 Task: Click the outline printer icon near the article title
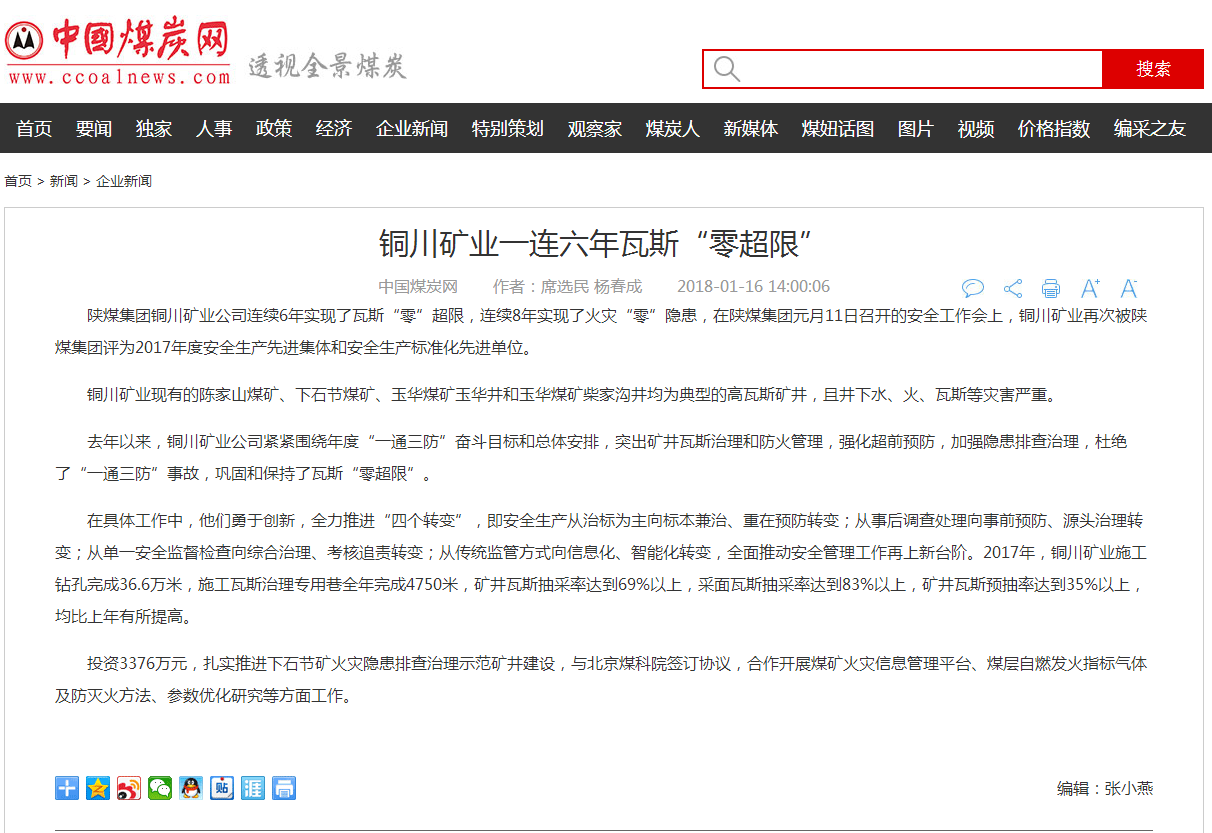click(x=1051, y=289)
